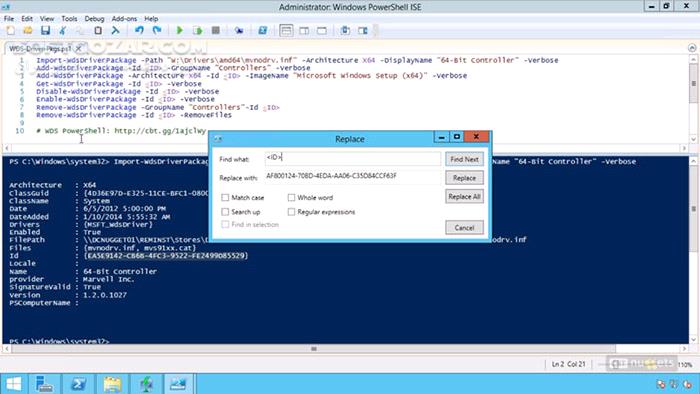The height and width of the screenshot is (394, 700).
Task: Launch PowerShell from the taskbar
Action: click(79, 384)
